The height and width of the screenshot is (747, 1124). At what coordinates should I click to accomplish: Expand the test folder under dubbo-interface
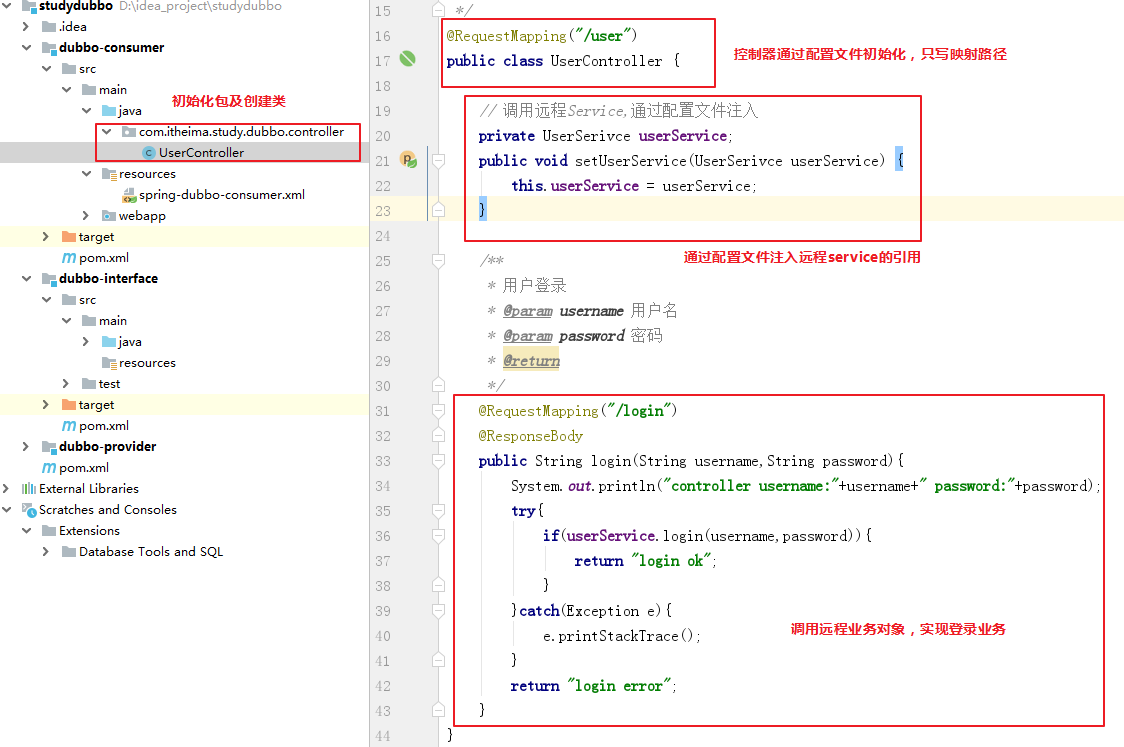click(x=66, y=384)
